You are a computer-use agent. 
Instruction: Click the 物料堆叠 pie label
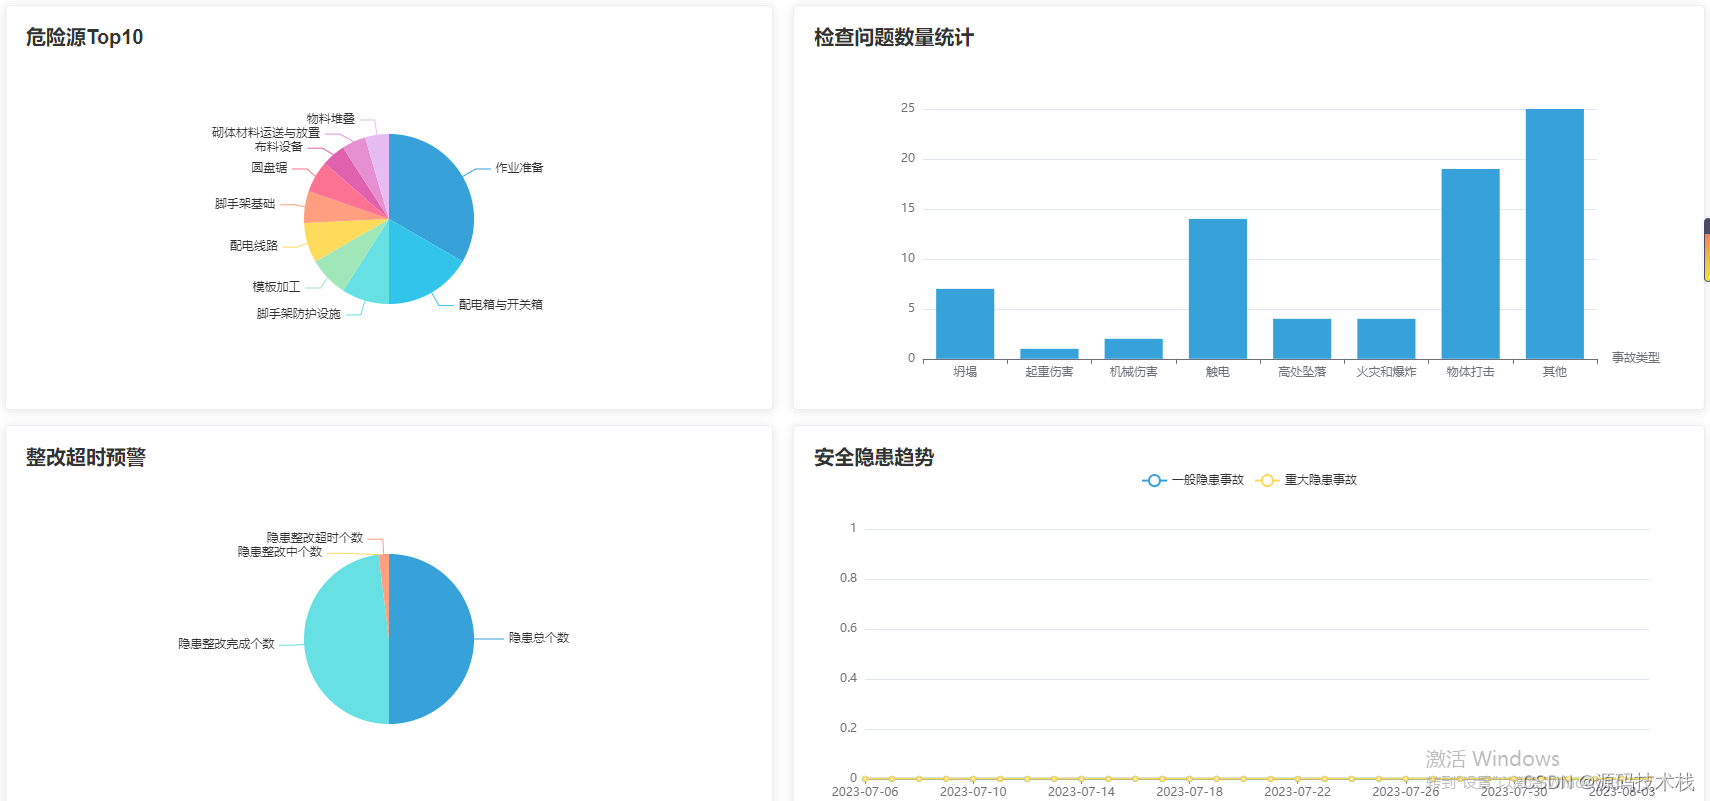(x=330, y=119)
